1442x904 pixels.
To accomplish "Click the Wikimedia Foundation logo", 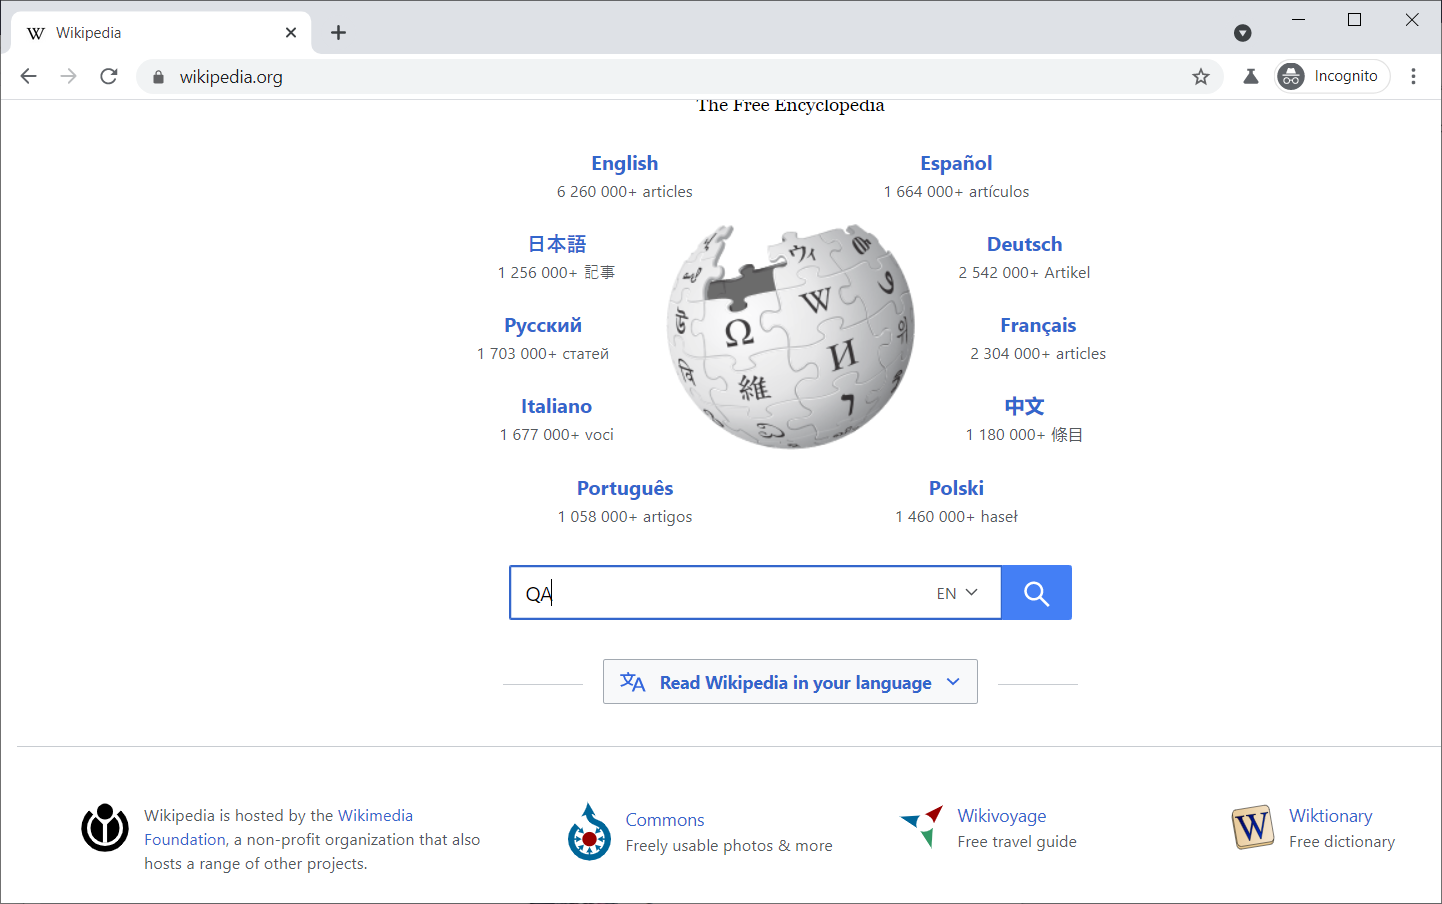I will click(104, 828).
